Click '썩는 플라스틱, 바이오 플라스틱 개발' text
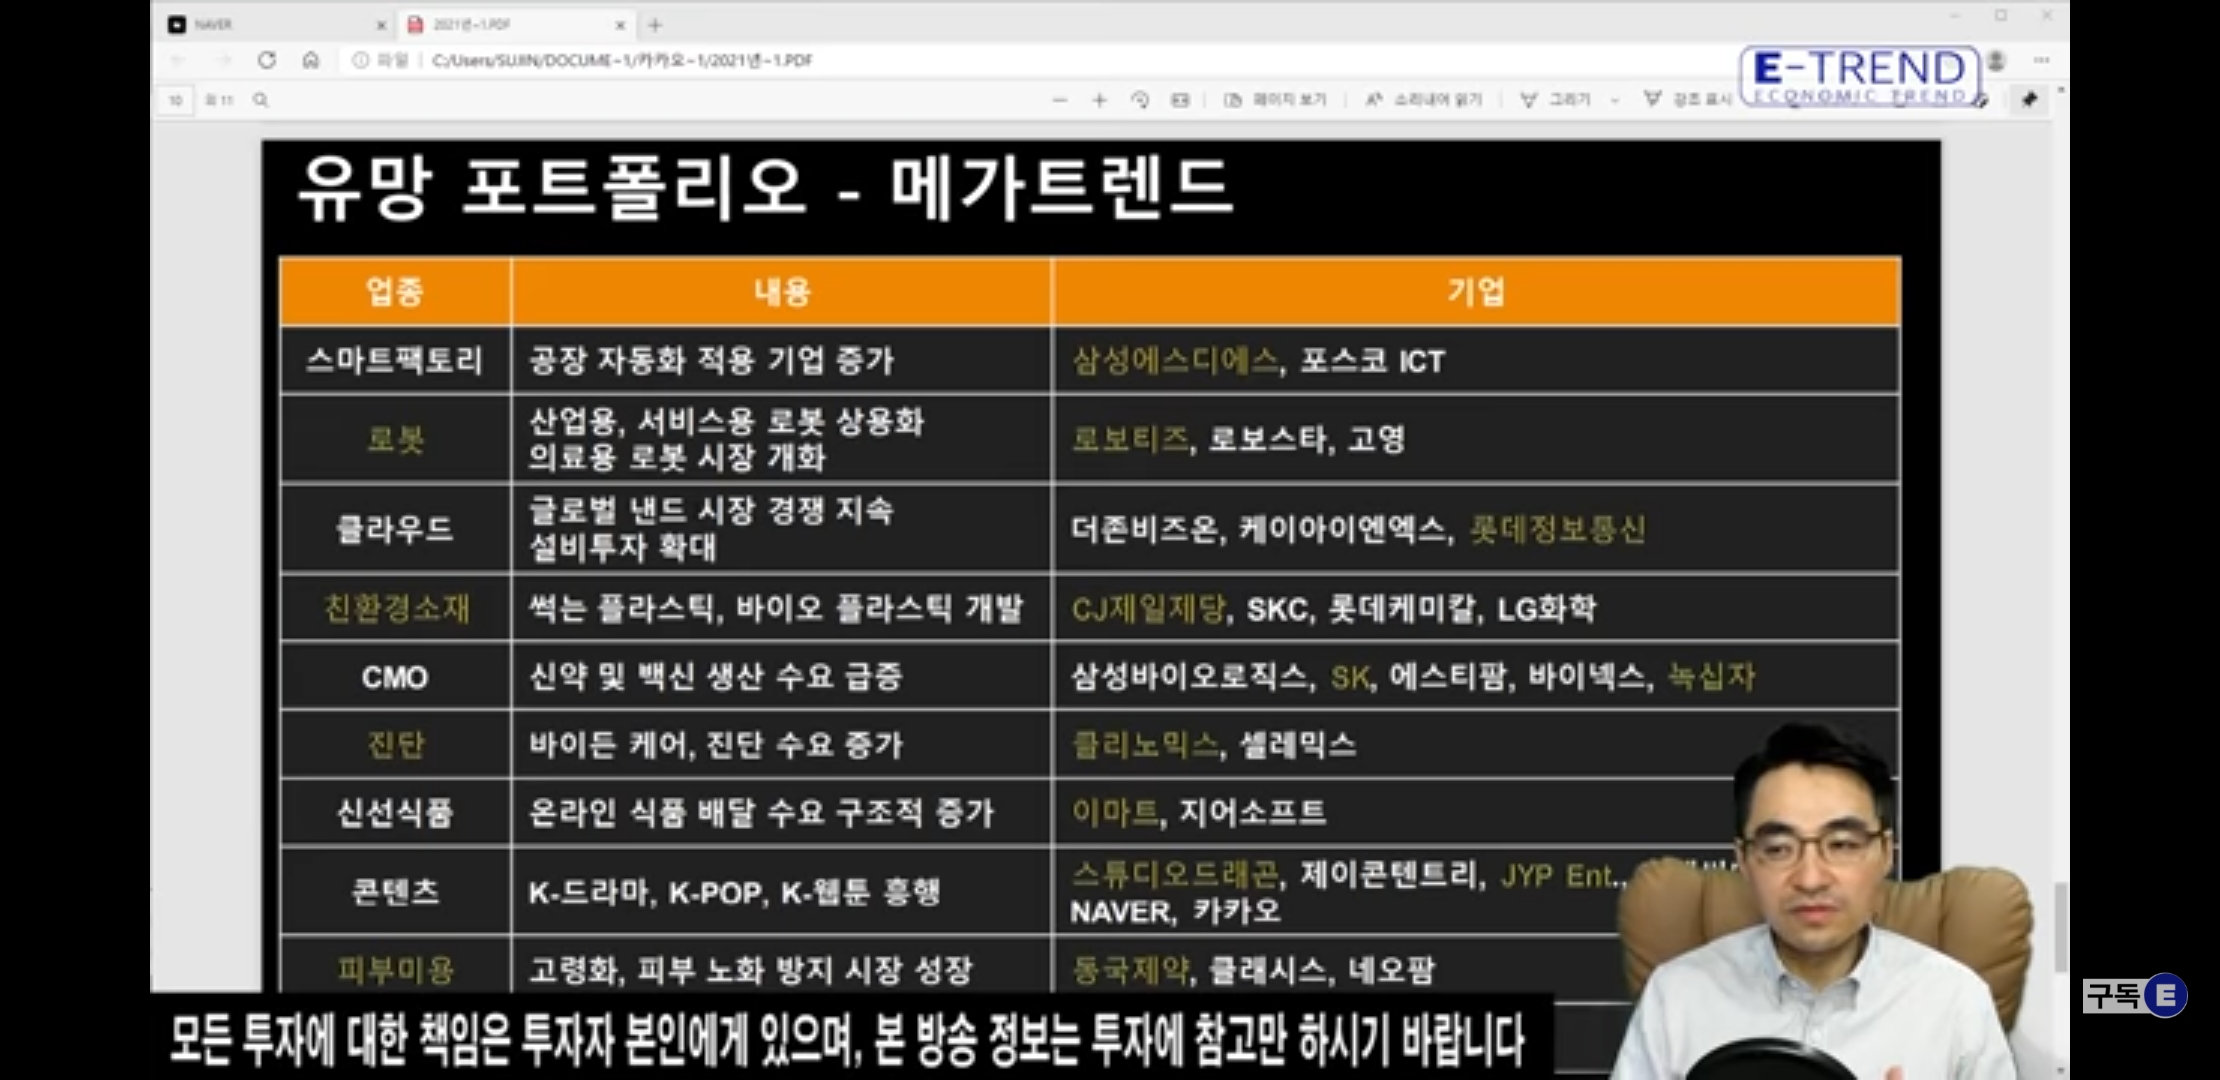Viewport: 2220px width, 1080px height. click(776, 608)
